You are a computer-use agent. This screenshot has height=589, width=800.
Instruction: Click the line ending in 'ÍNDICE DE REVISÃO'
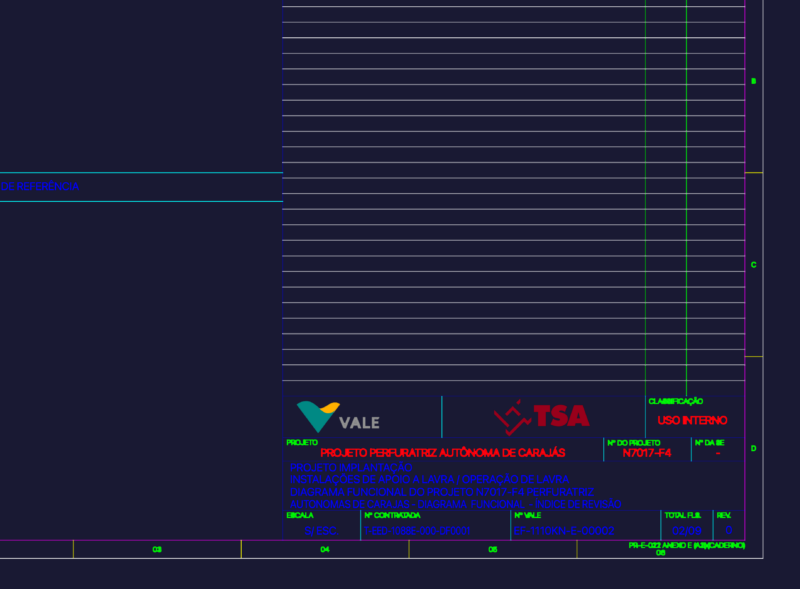click(x=456, y=504)
